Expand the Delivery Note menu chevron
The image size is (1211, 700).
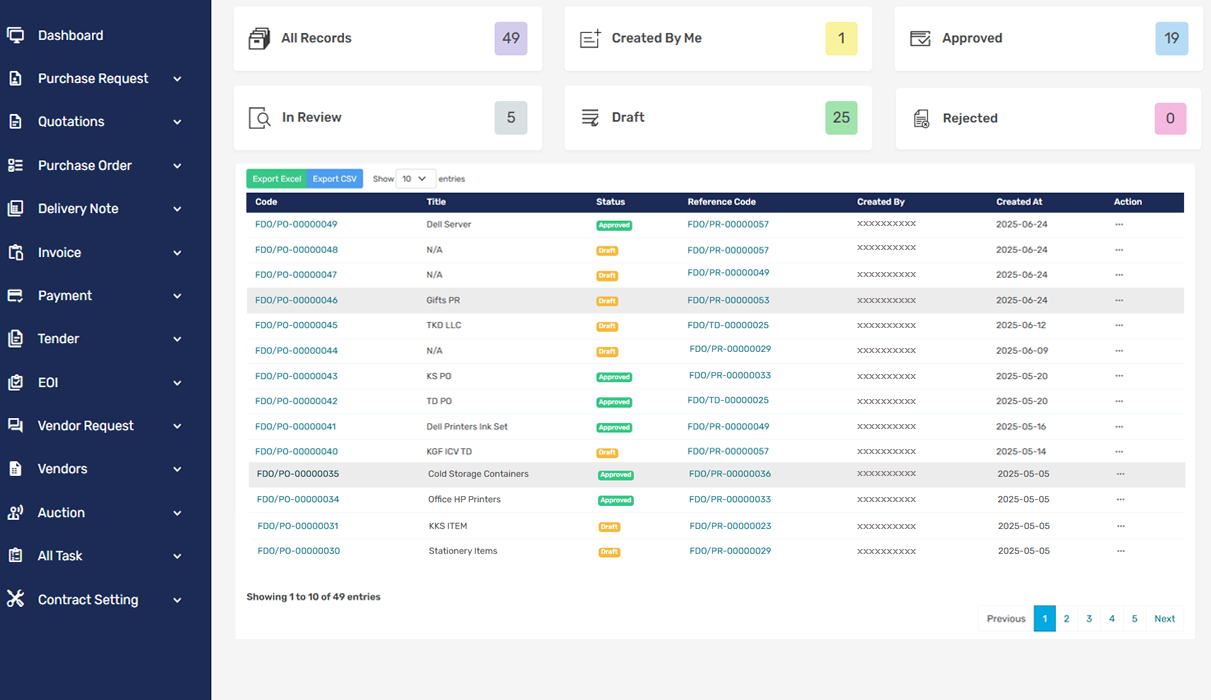(x=177, y=209)
